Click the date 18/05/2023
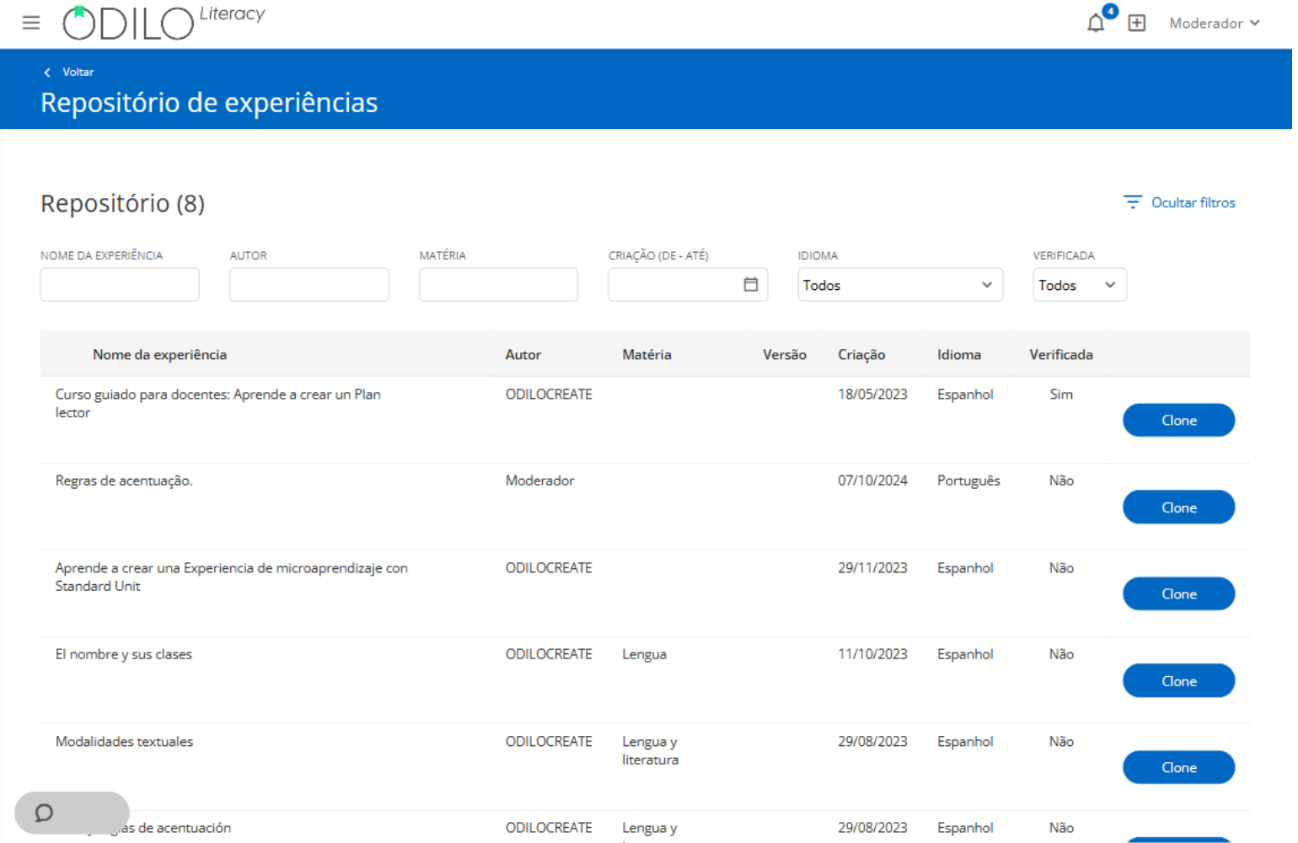The height and width of the screenshot is (843, 1298). [873, 394]
